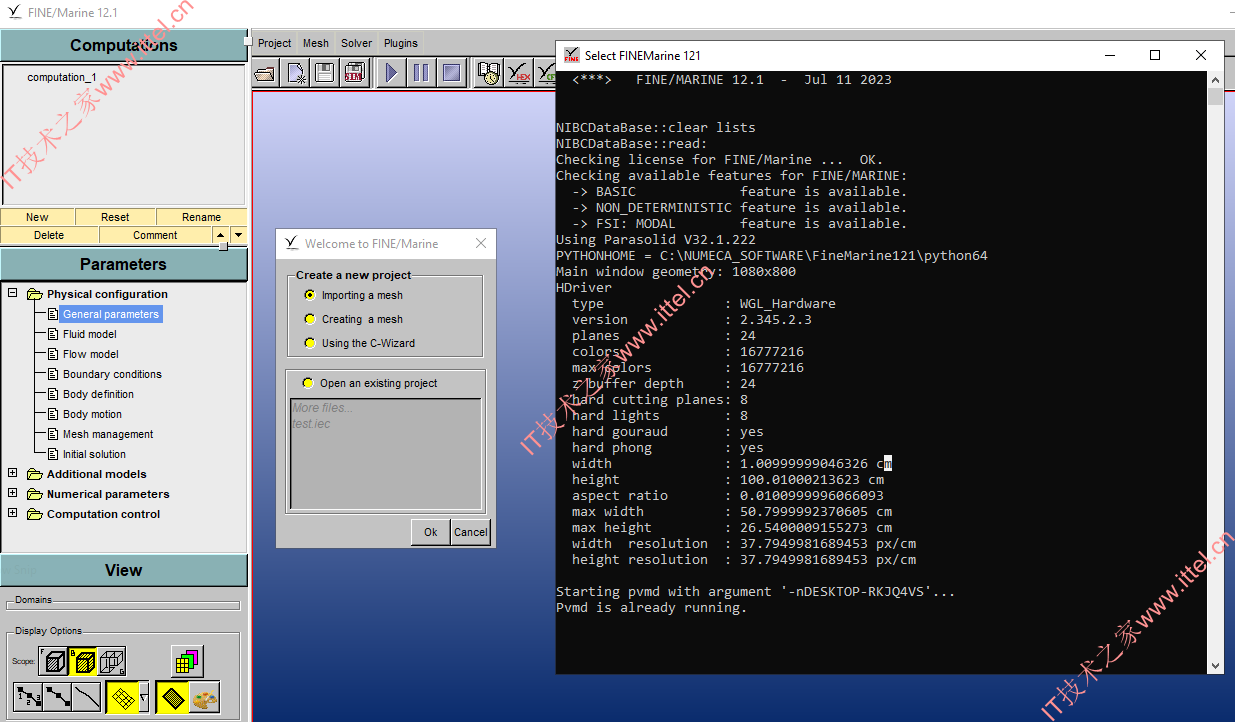The height and width of the screenshot is (722, 1235).
Task: Select Initial solution tree item
Action: pos(94,454)
